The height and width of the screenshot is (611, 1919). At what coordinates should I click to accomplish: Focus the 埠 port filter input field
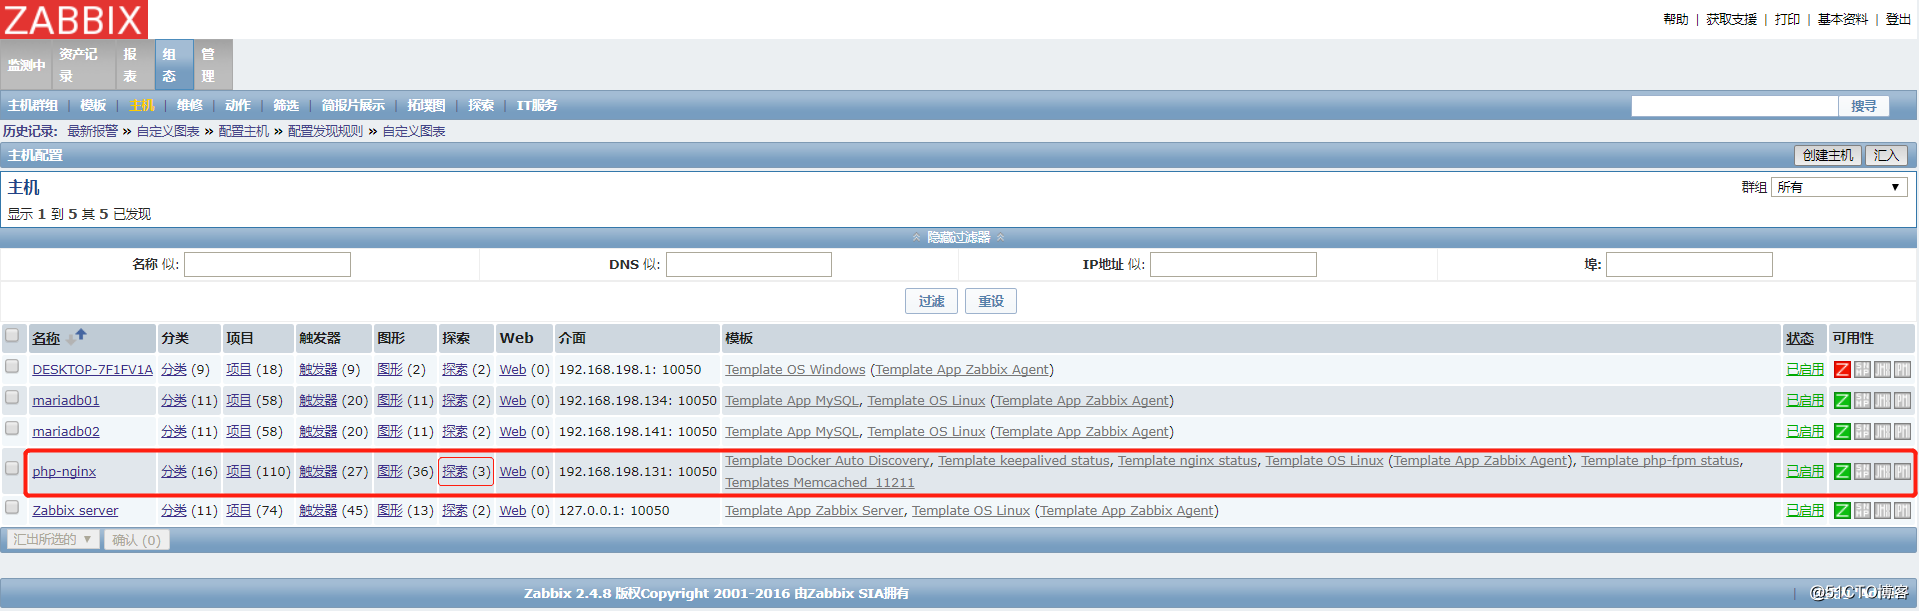tap(1689, 264)
